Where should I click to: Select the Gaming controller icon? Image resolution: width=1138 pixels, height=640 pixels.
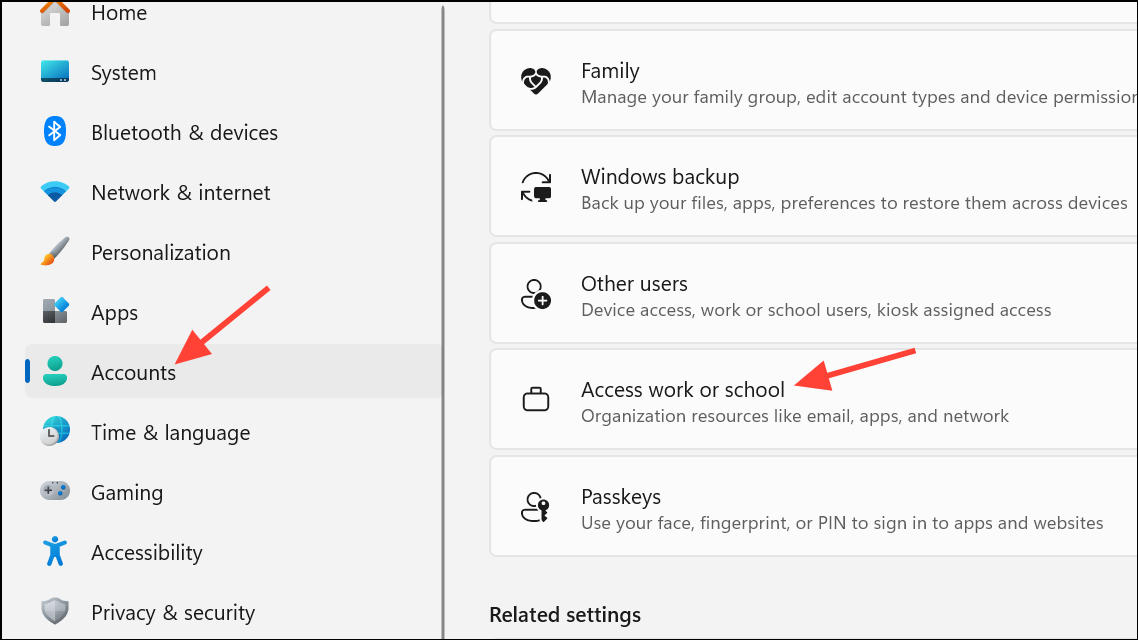53,492
